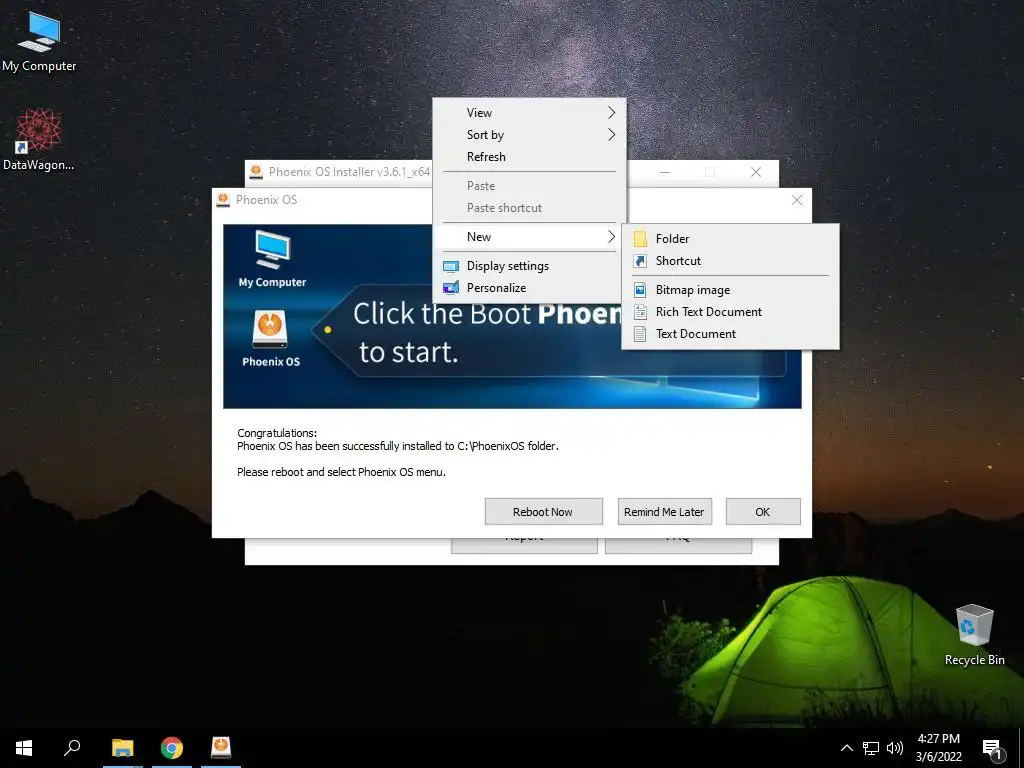Create a new Bitmap image
This screenshot has width=1024, height=768.
click(730, 290)
